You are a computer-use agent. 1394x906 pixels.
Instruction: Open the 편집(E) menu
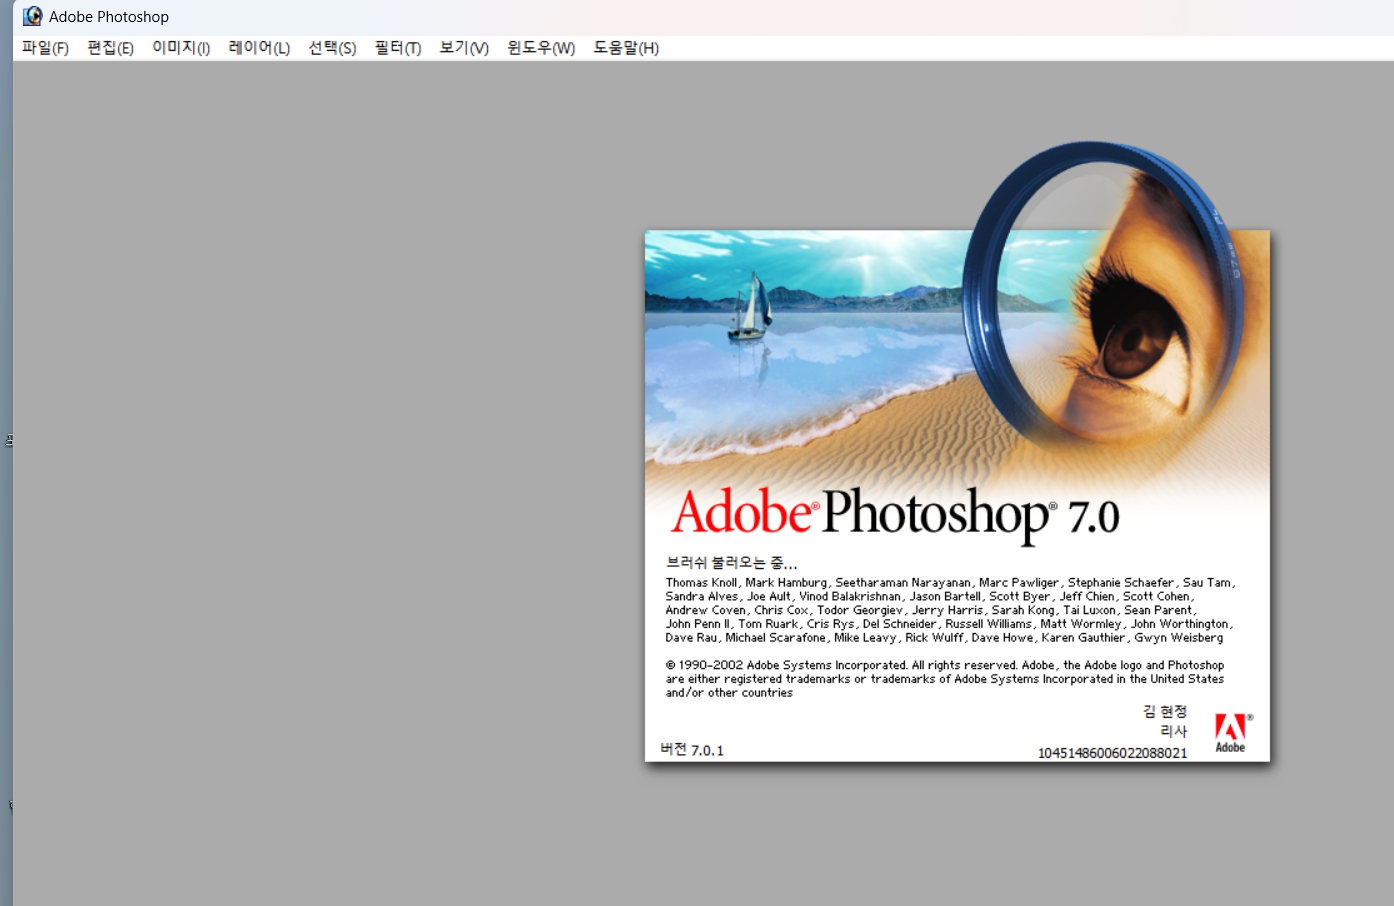pos(110,48)
